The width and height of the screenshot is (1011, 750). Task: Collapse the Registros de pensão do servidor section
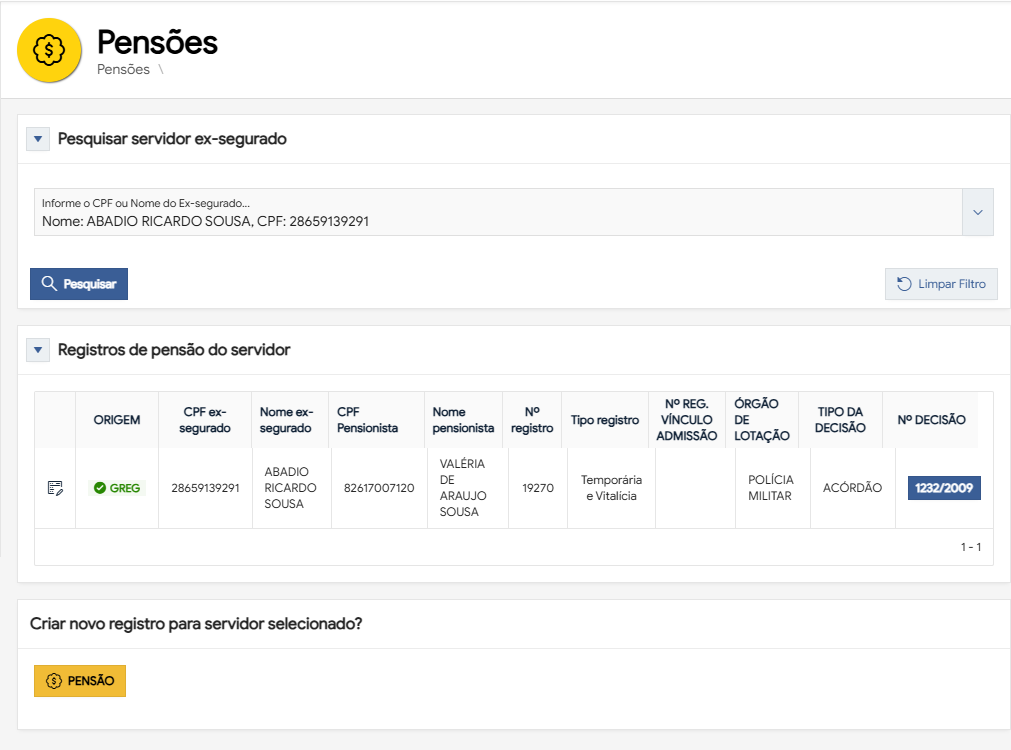[x=38, y=350]
